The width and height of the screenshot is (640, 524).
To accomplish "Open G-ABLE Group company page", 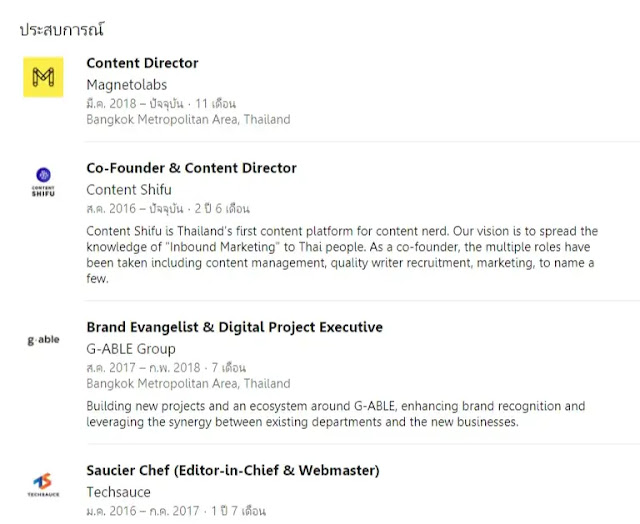I will coord(131,349).
